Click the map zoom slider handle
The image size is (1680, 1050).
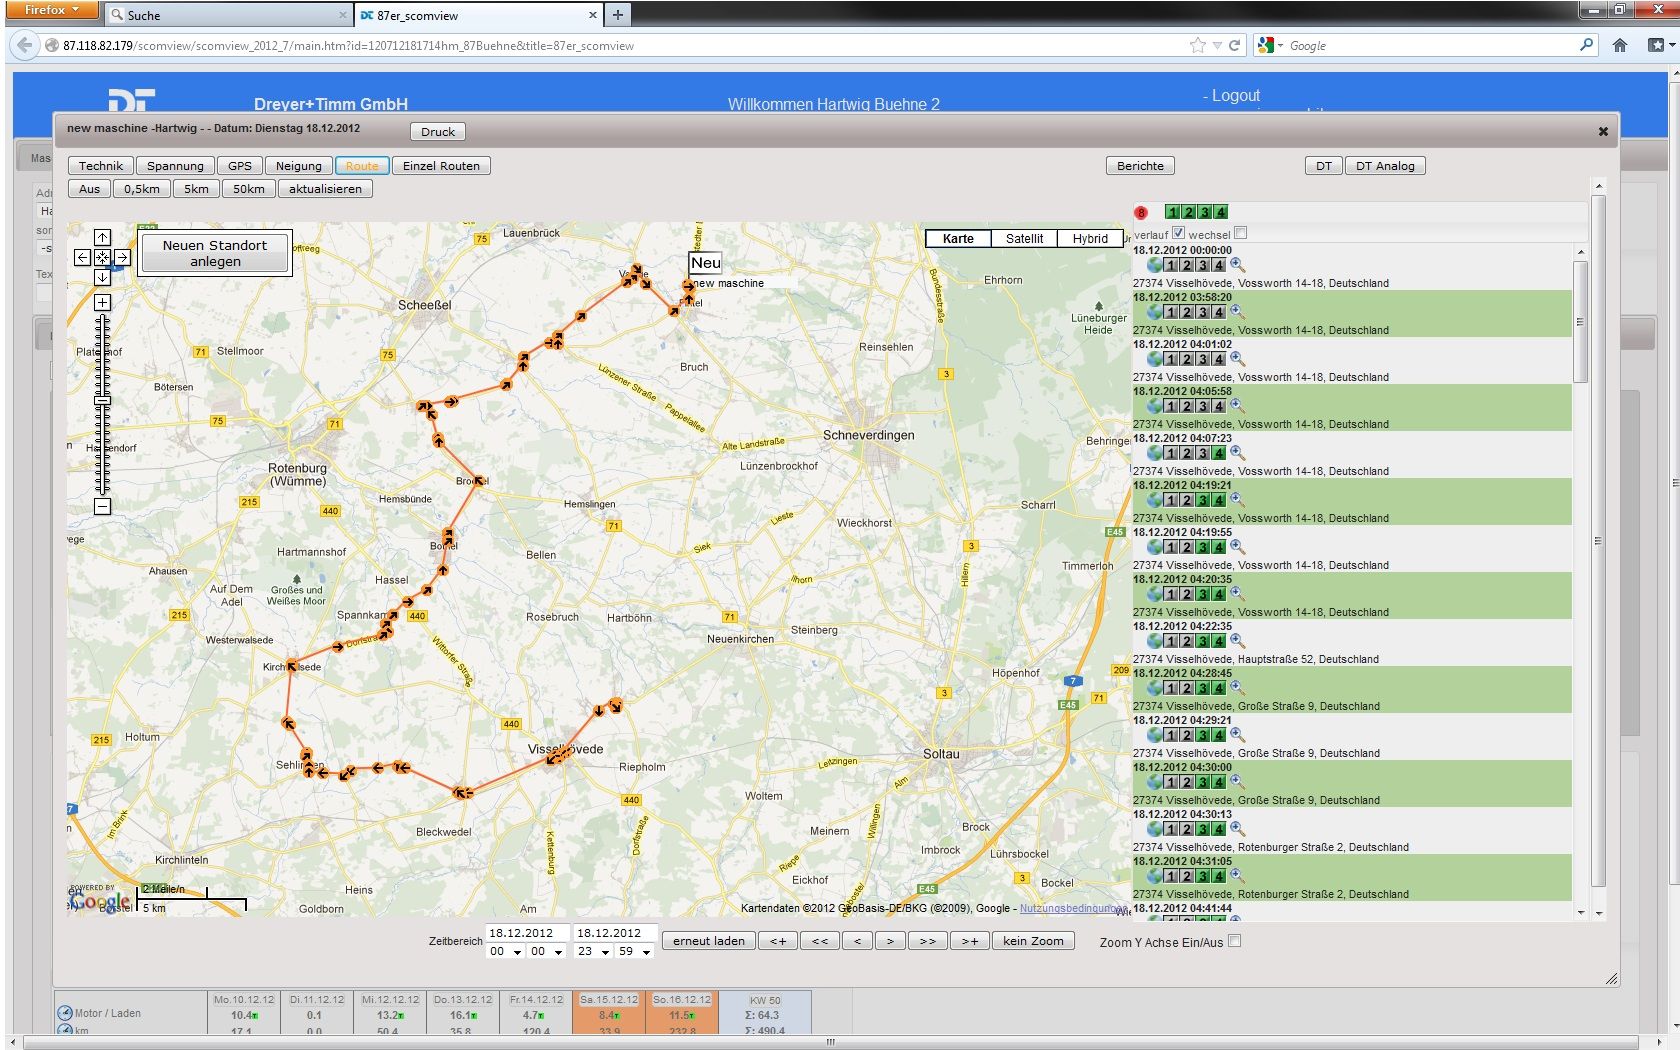[x=102, y=401]
